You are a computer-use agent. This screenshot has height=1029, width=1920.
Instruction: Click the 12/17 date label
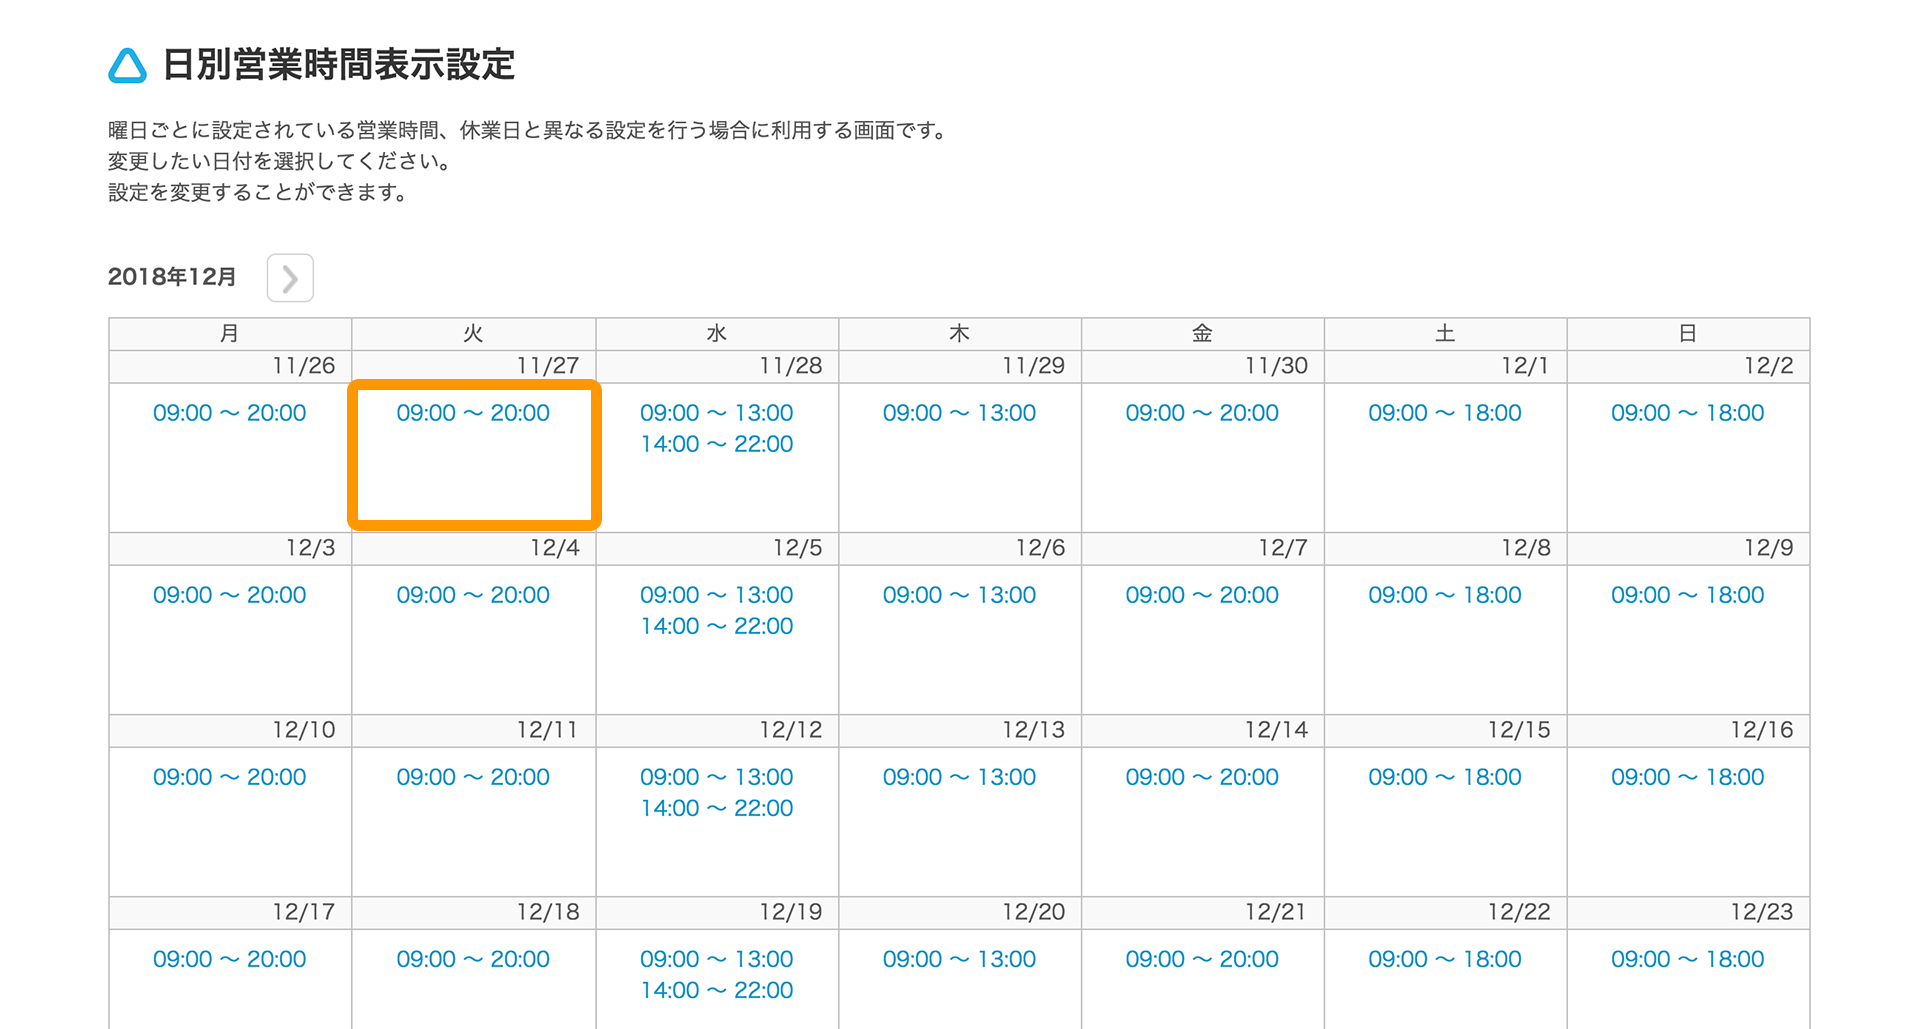(x=304, y=912)
